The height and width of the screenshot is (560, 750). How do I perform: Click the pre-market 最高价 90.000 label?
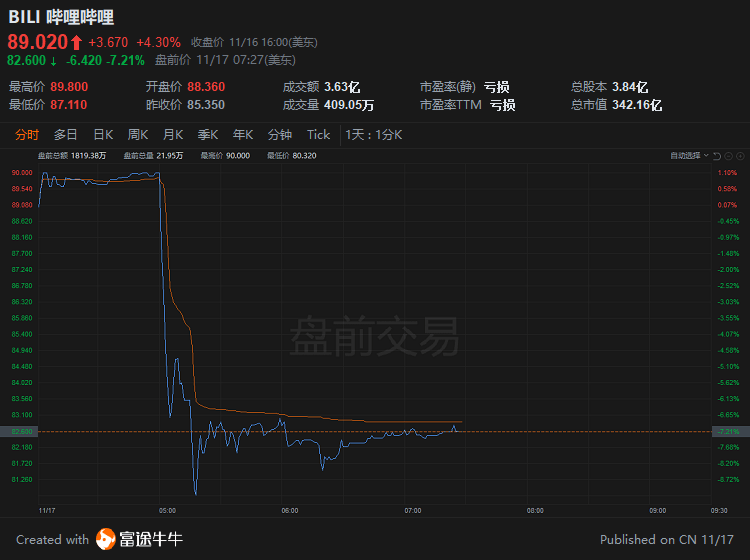pyautogui.click(x=225, y=155)
